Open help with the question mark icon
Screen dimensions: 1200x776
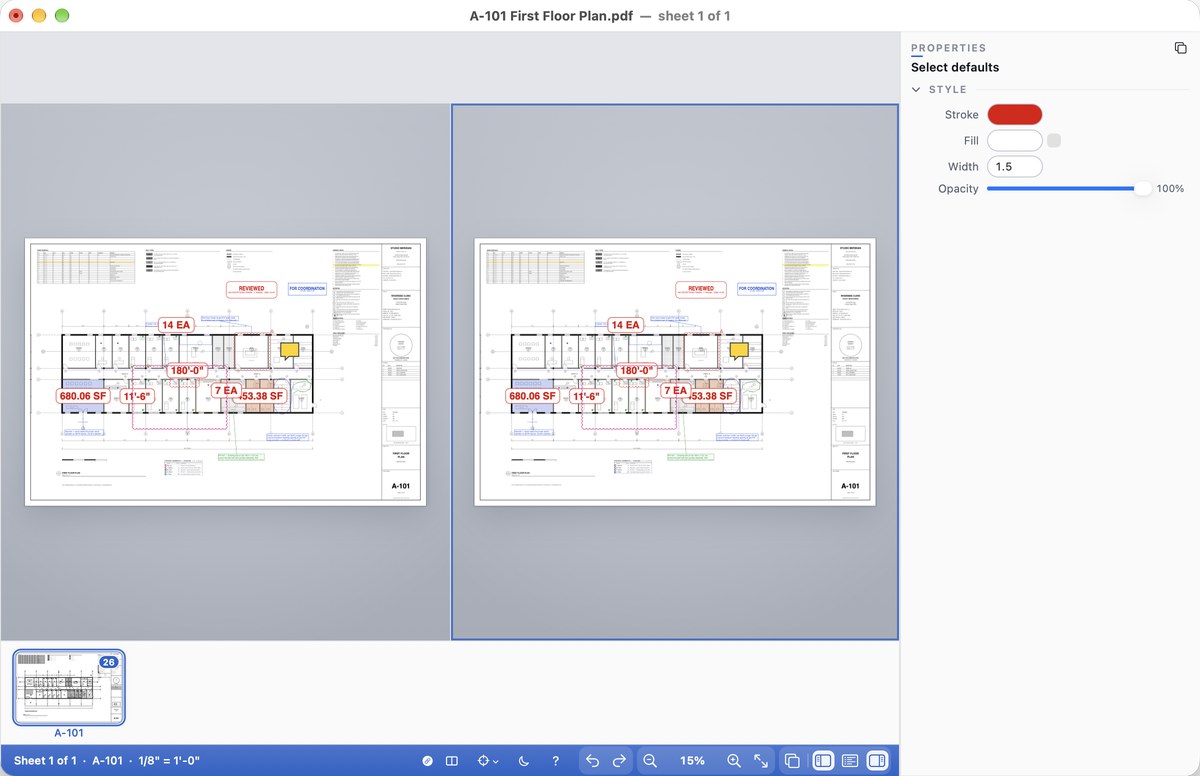556,761
